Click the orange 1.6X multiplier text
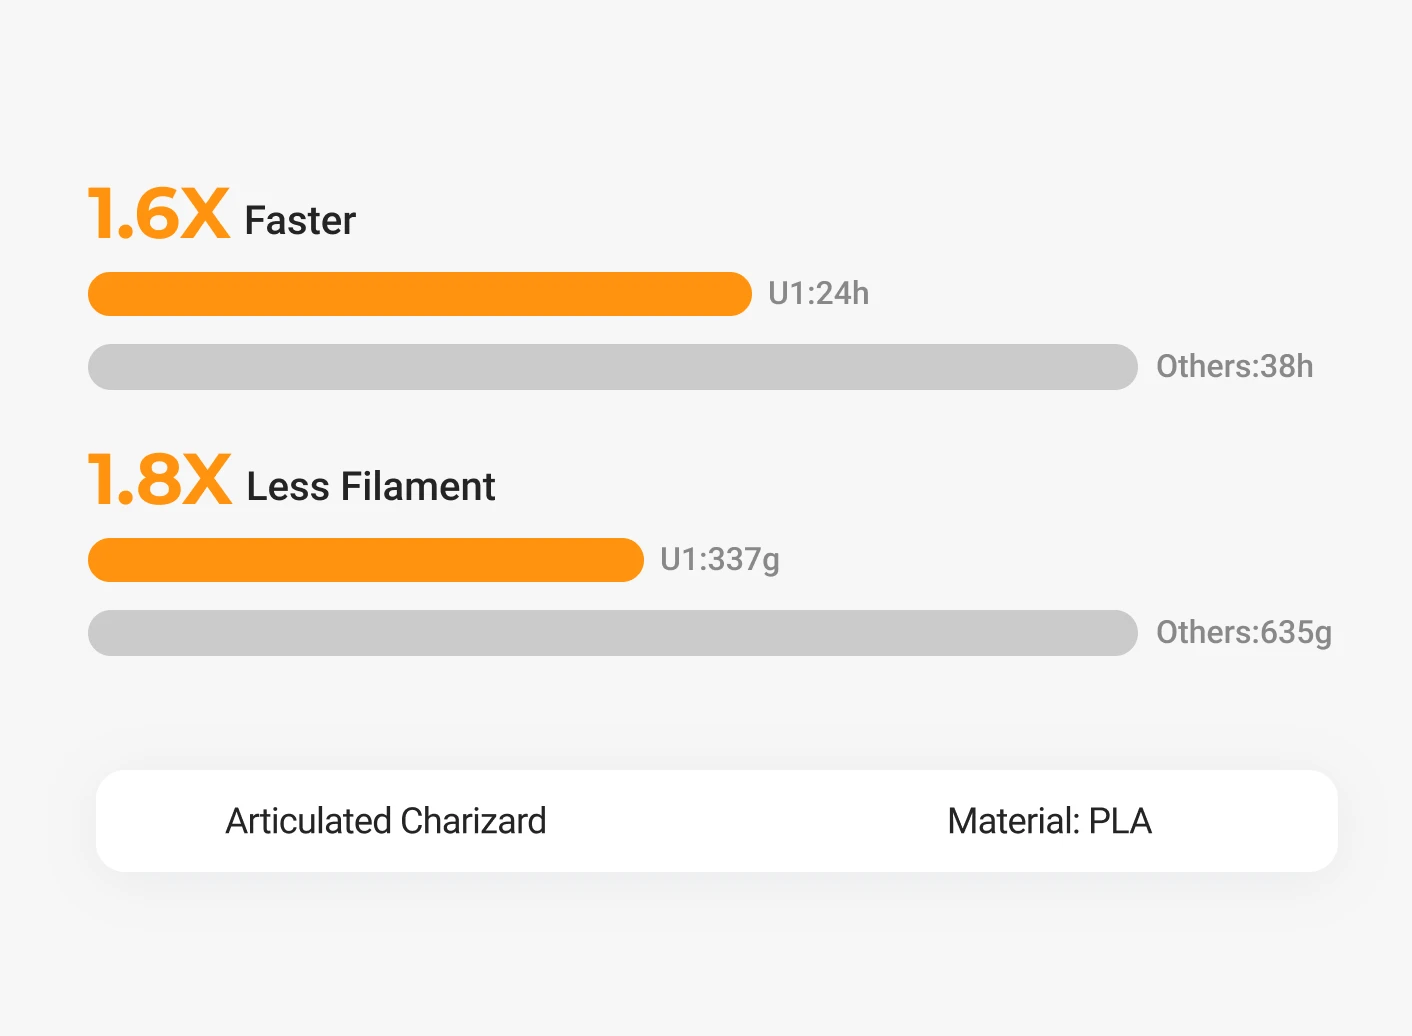The image size is (1412, 1036). (159, 215)
